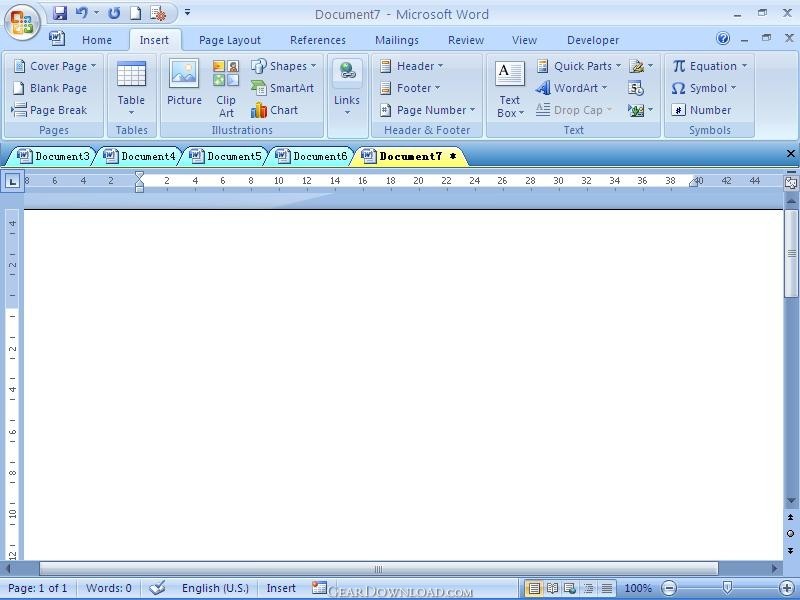Expand the Links group

347,88
